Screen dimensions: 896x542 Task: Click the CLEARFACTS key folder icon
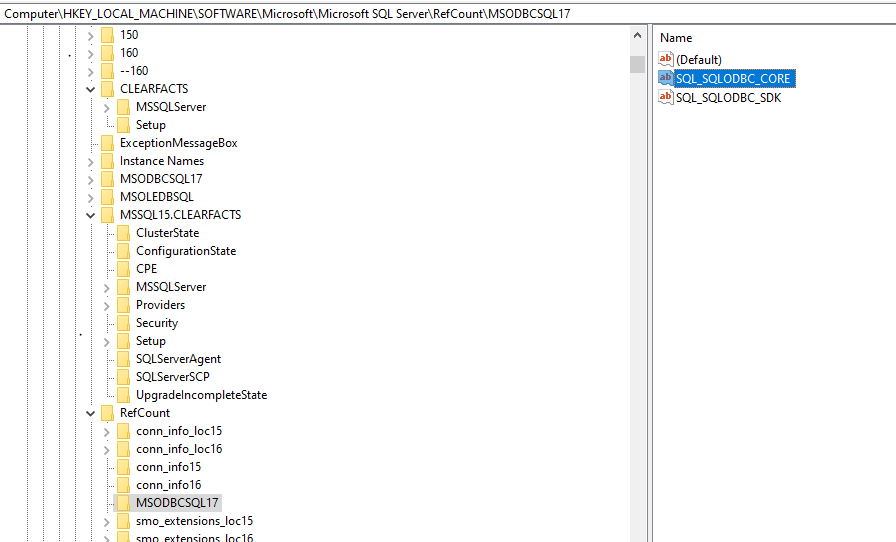(107, 89)
